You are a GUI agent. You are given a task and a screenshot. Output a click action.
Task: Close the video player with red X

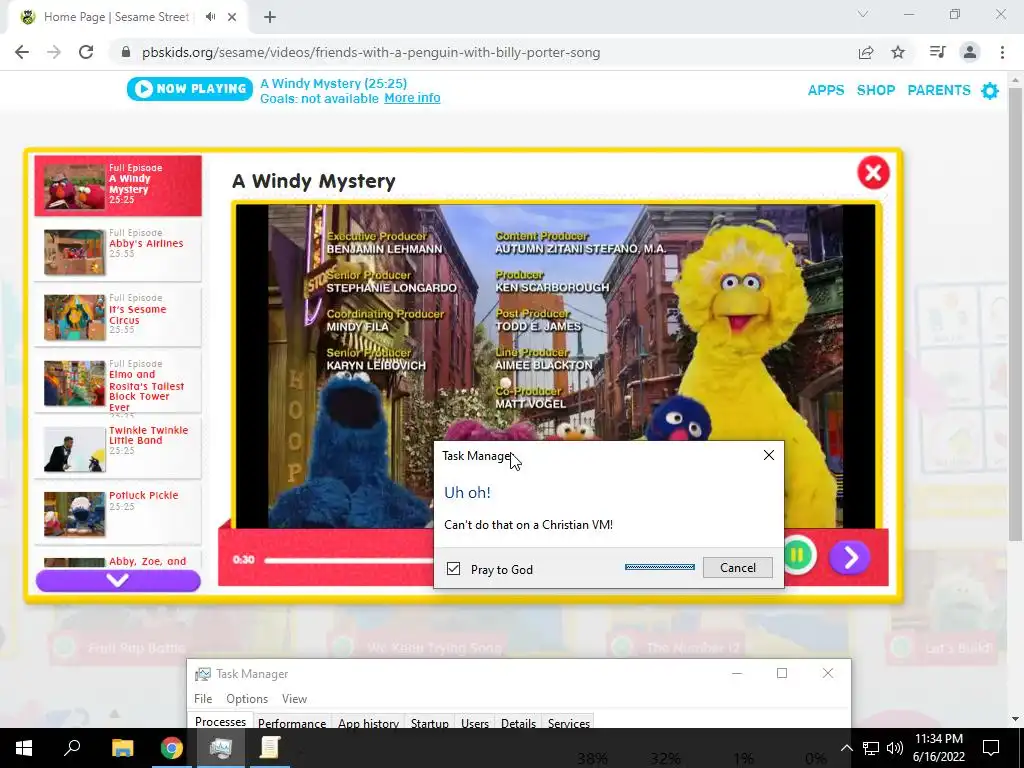click(873, 173)
